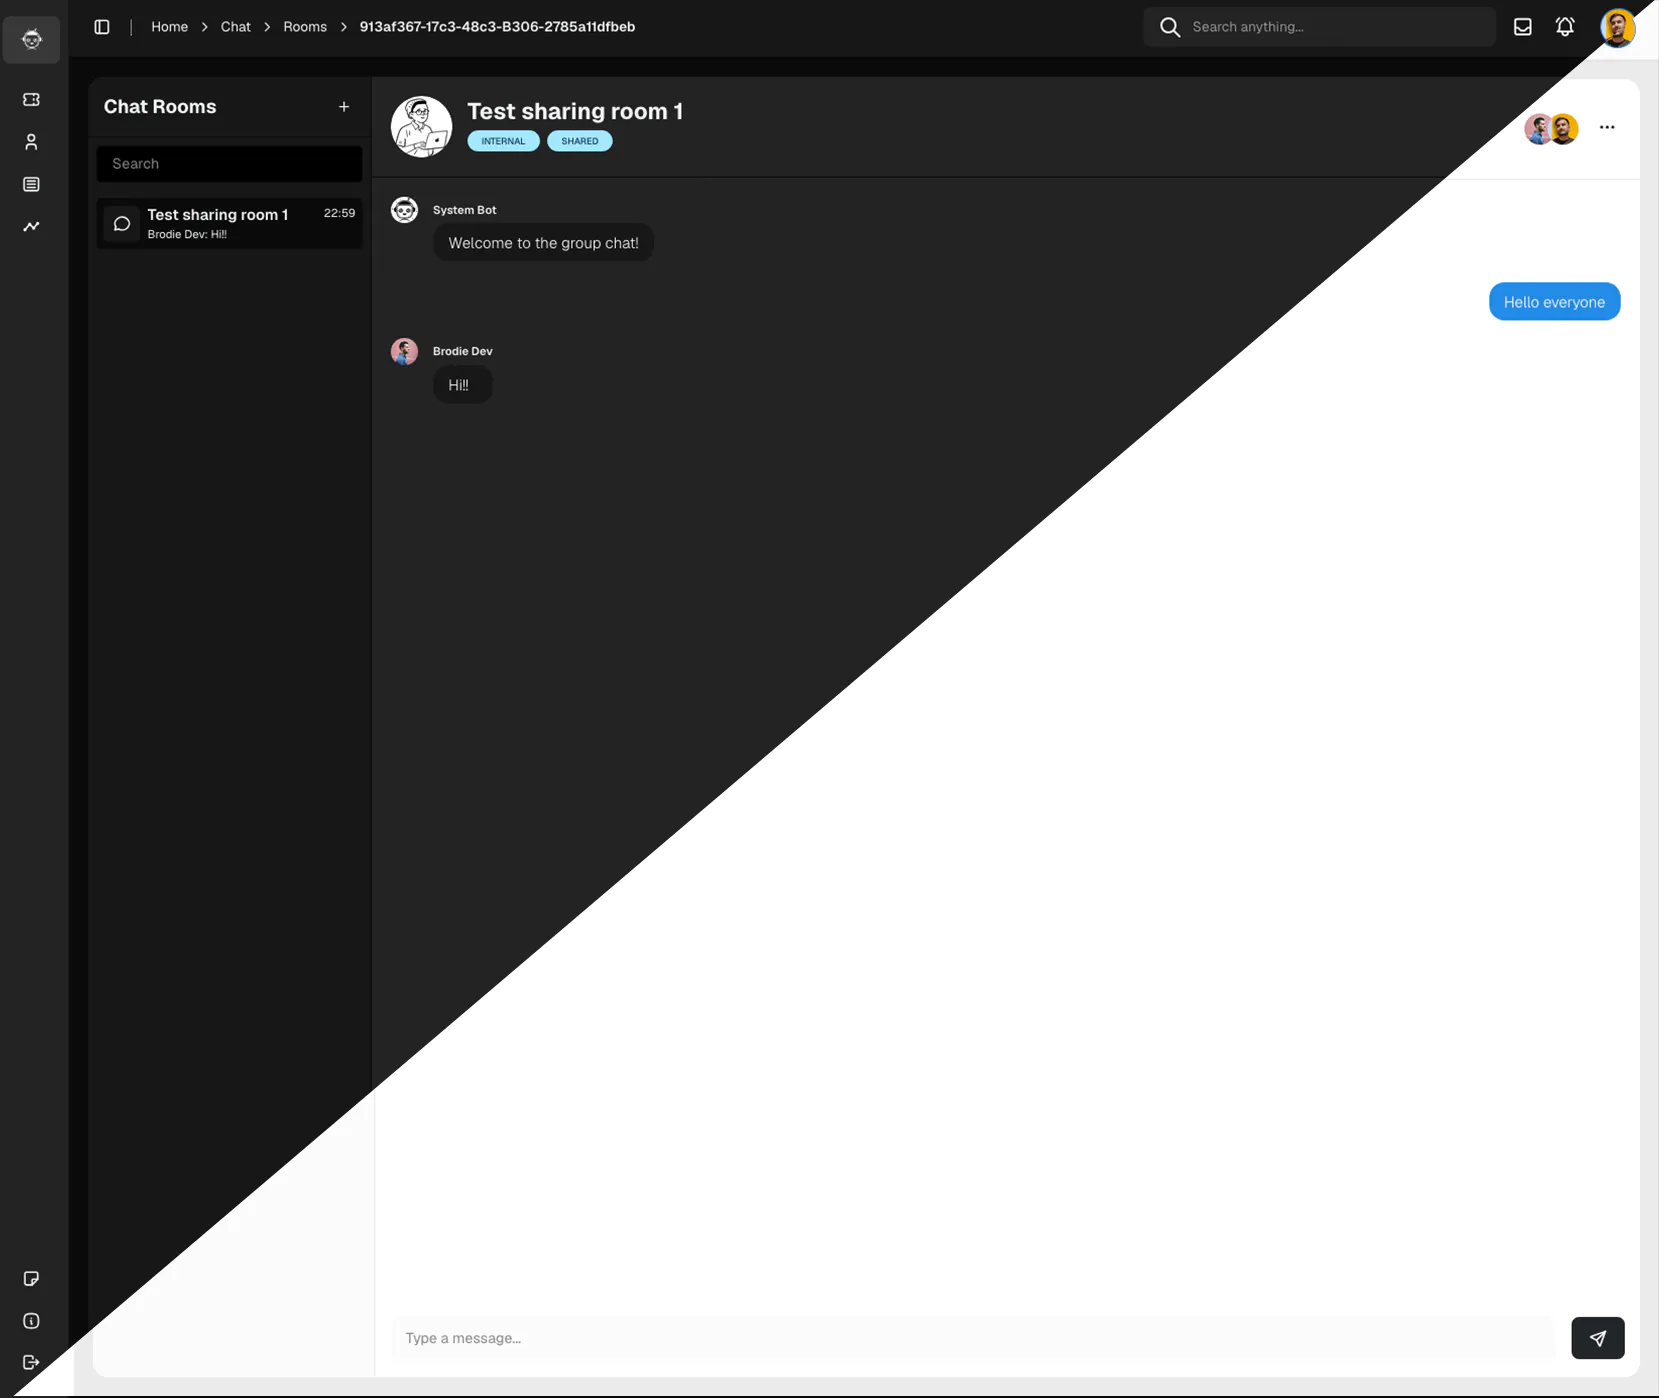Viewport: 1659px width, 1398px height.
Task: Open the analytics chart sidebar icon
Action: pos(31,227)
